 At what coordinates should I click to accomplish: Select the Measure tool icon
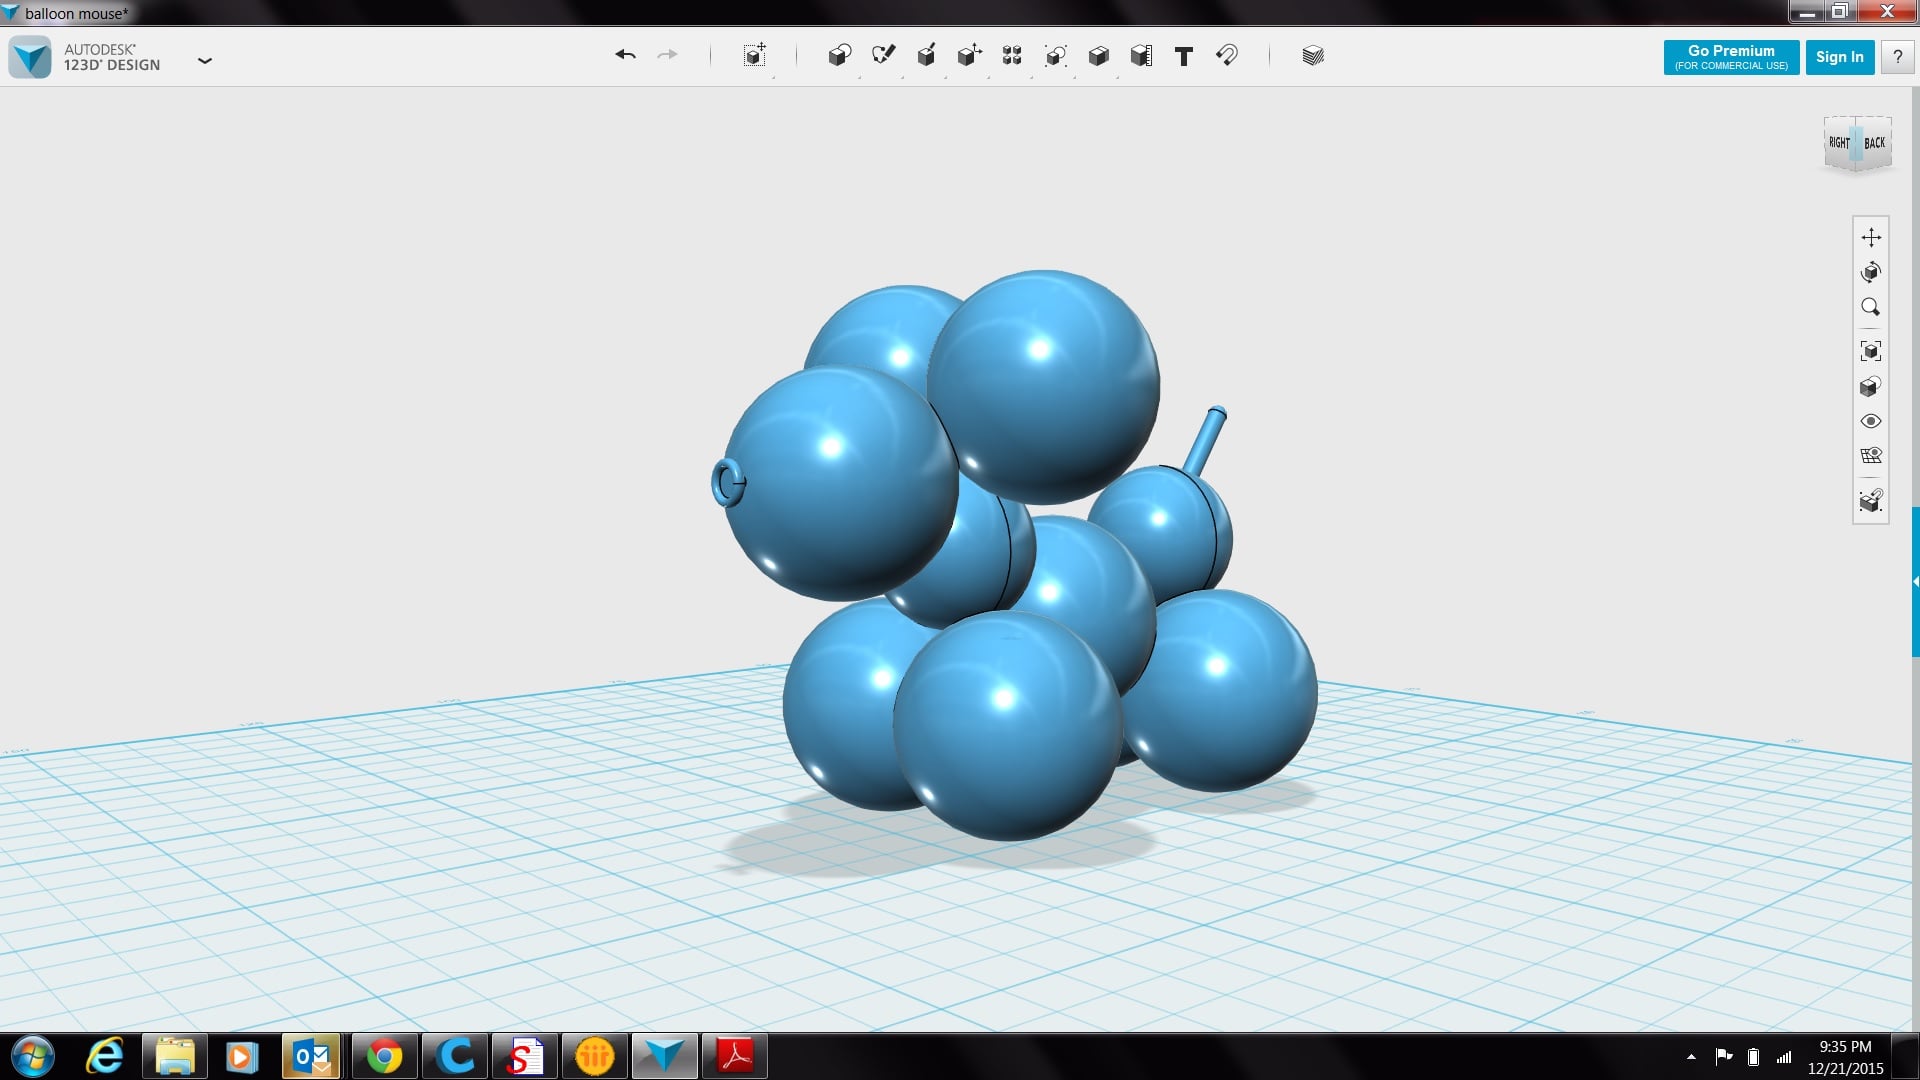(x=1141, y=55)
